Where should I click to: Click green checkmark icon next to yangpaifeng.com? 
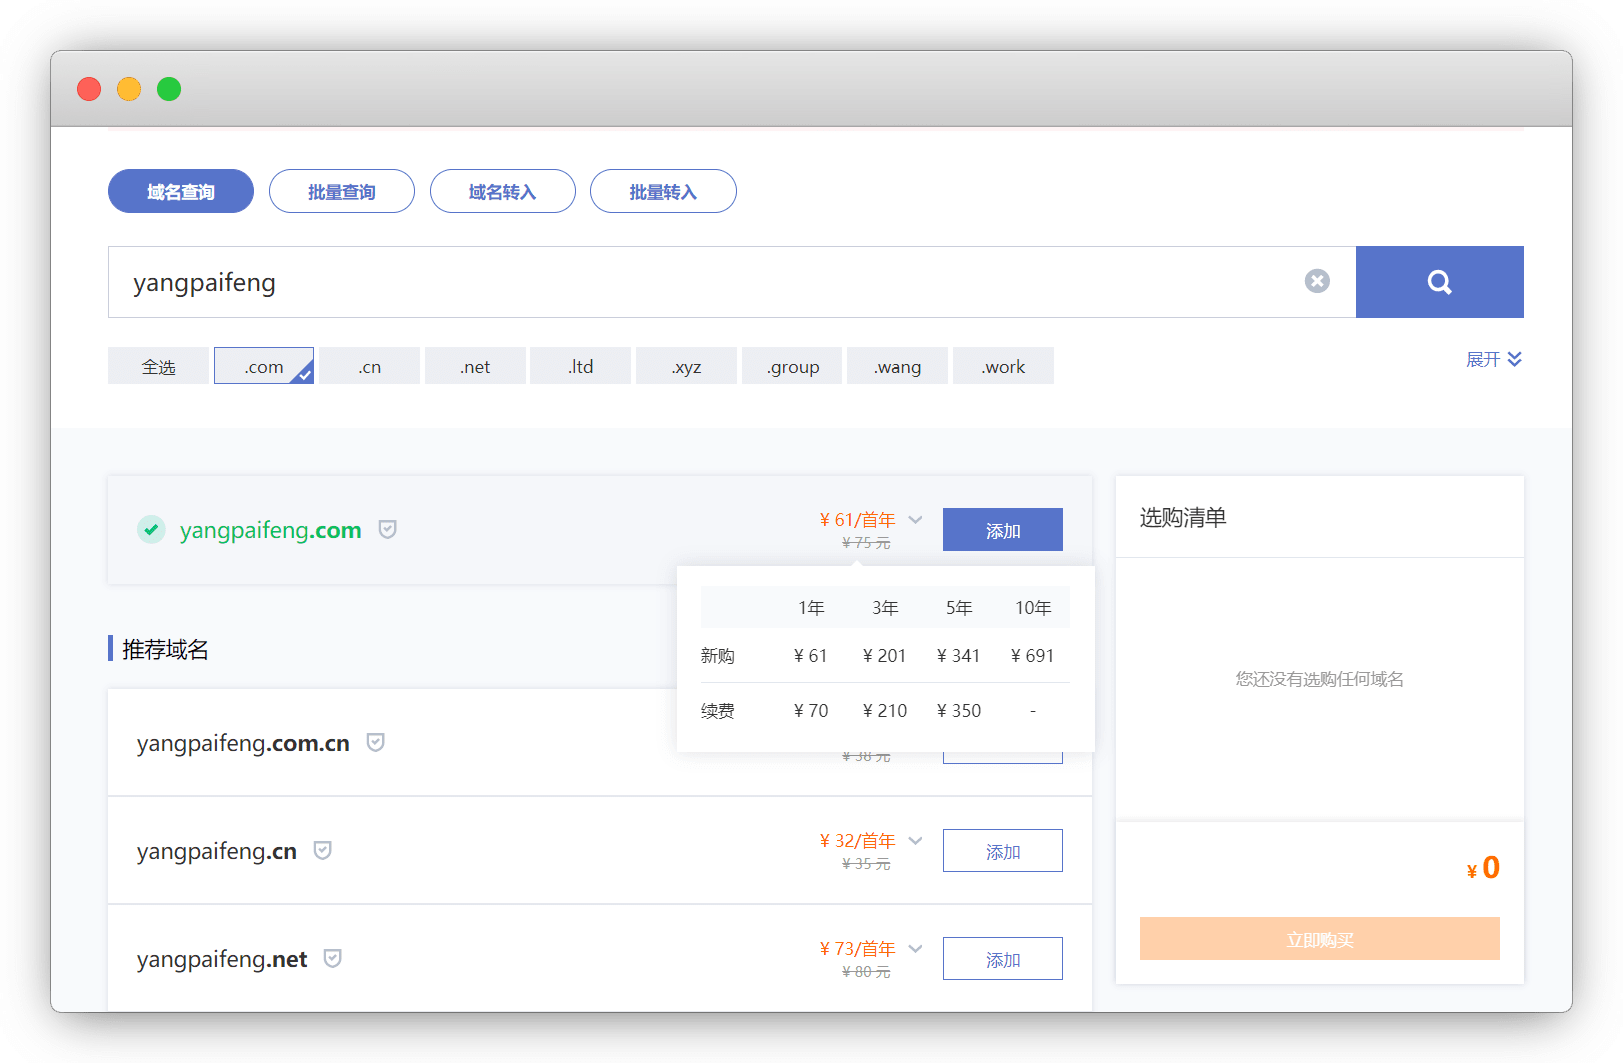coord(151,529)
